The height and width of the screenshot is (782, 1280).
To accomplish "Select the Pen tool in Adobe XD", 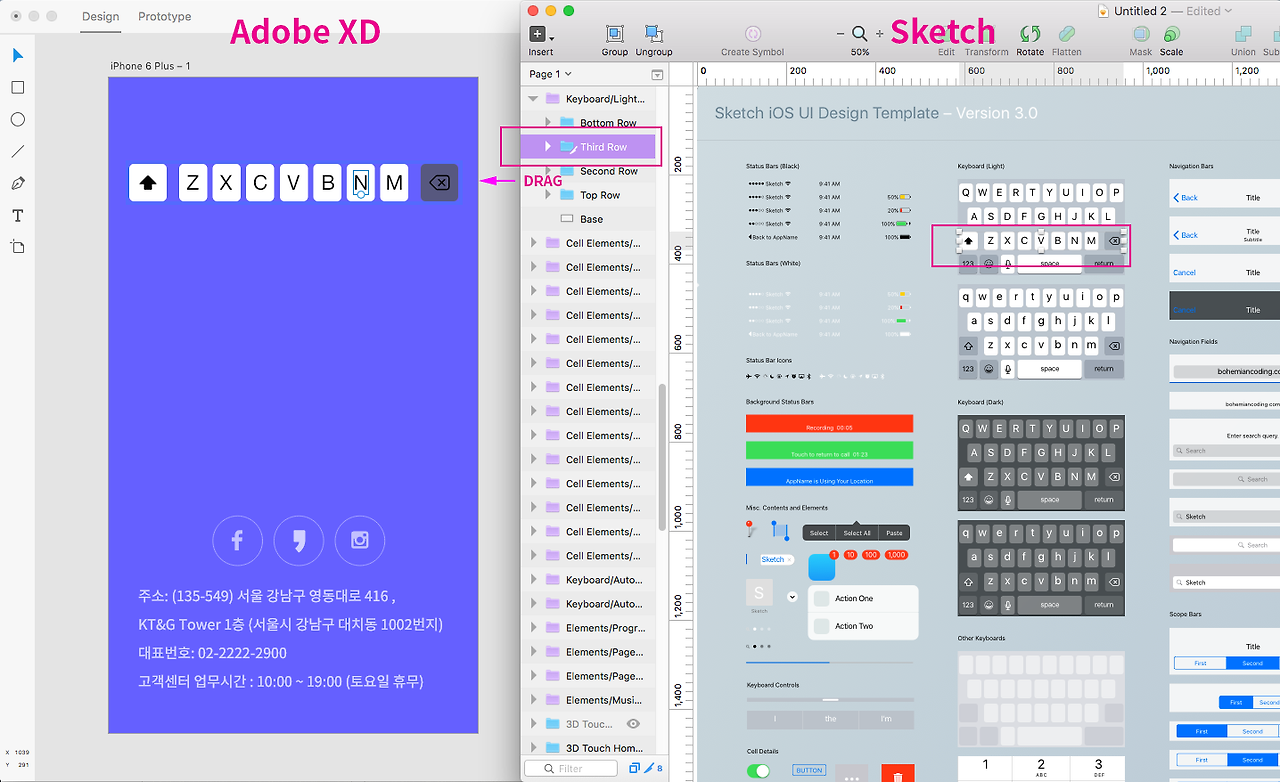I will [18, 183].
